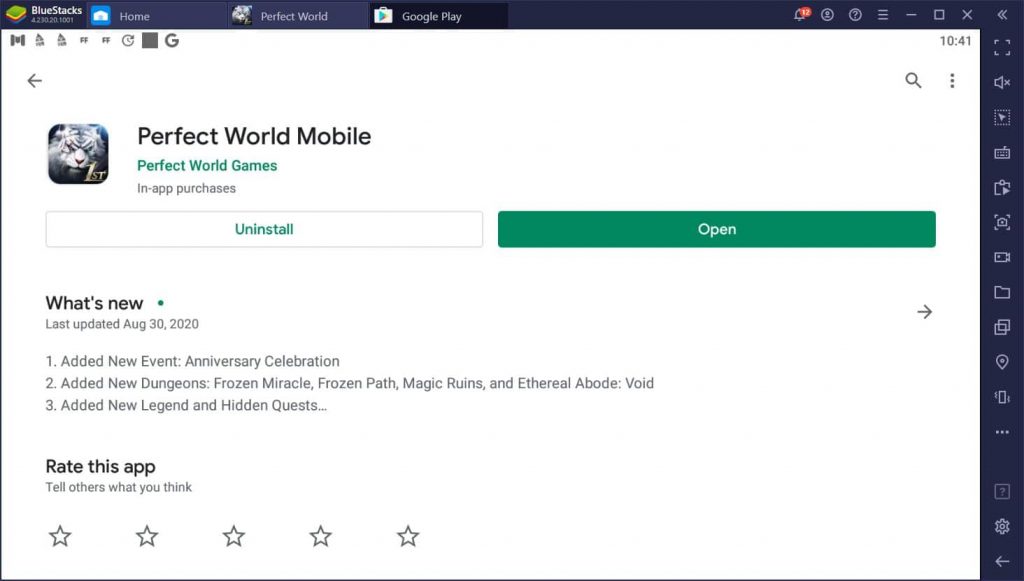The width and height of the screenshot is (1024, 581).
Task: Open search in Google Play
Action: click(913, 80)
